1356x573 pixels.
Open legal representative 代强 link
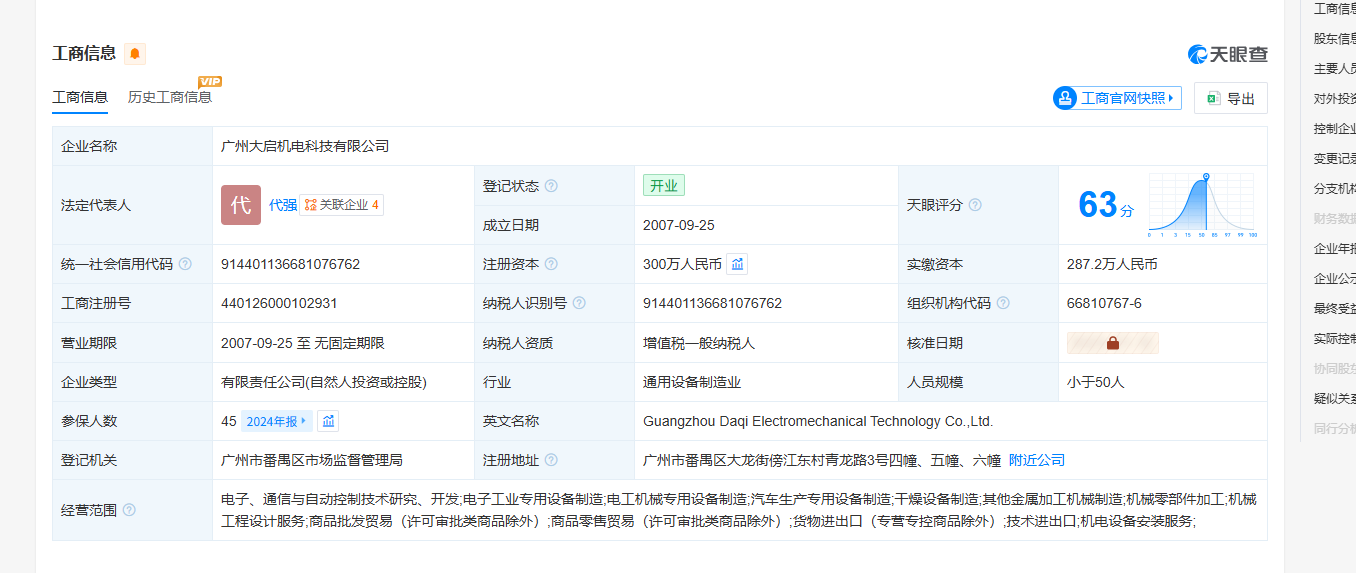(283, 205)
